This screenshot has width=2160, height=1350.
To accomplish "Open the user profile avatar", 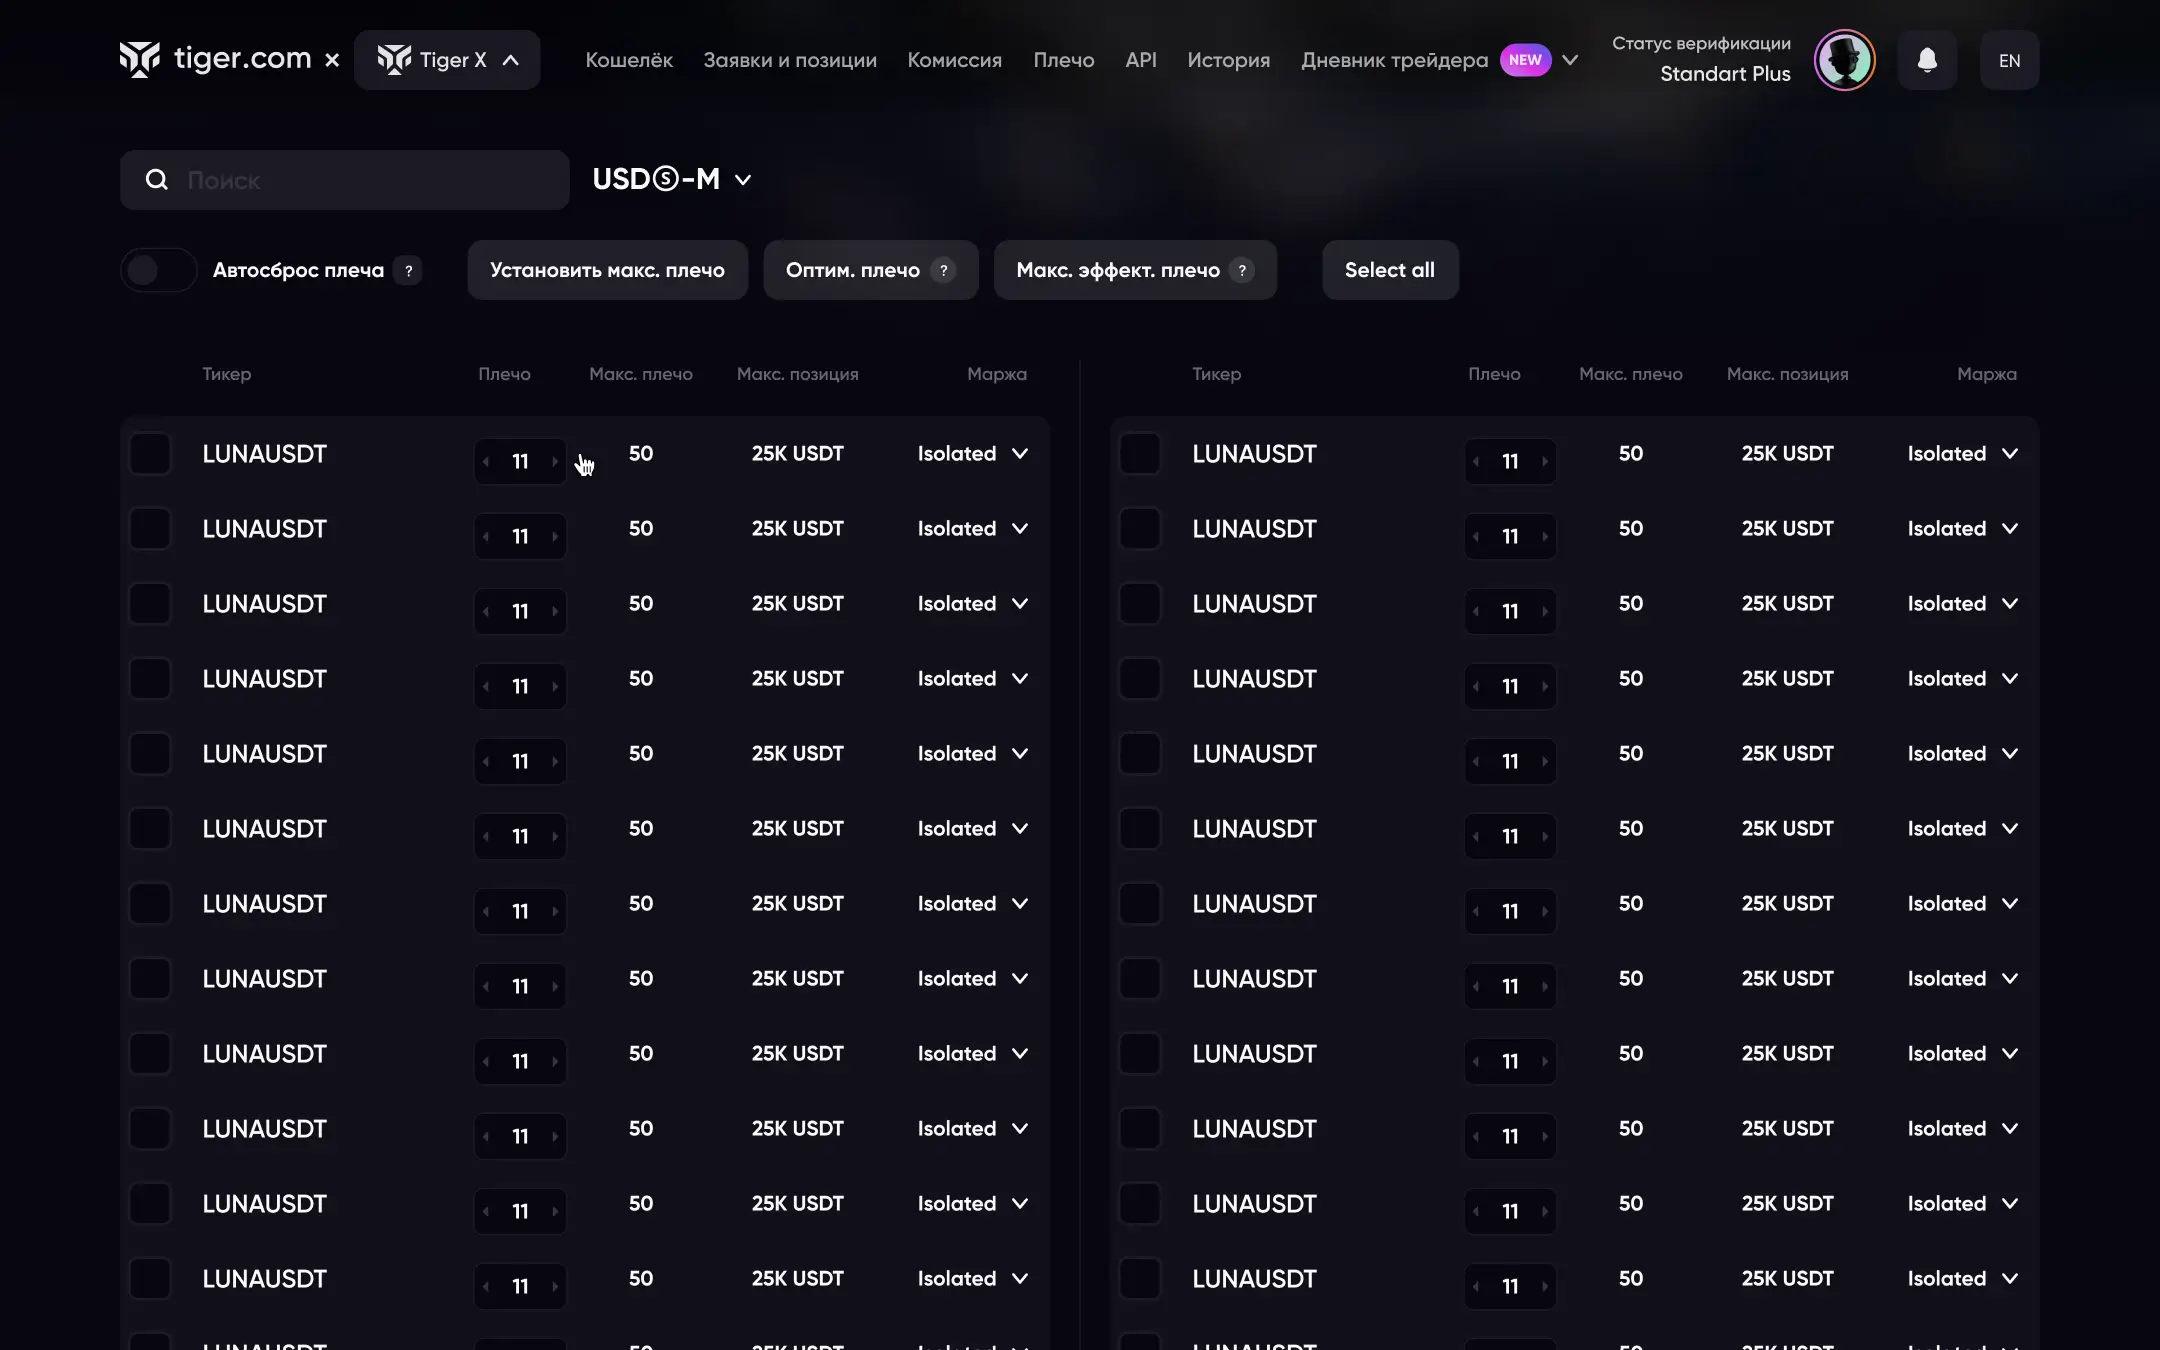I will pyautogui.click(x=1844, y=60).
